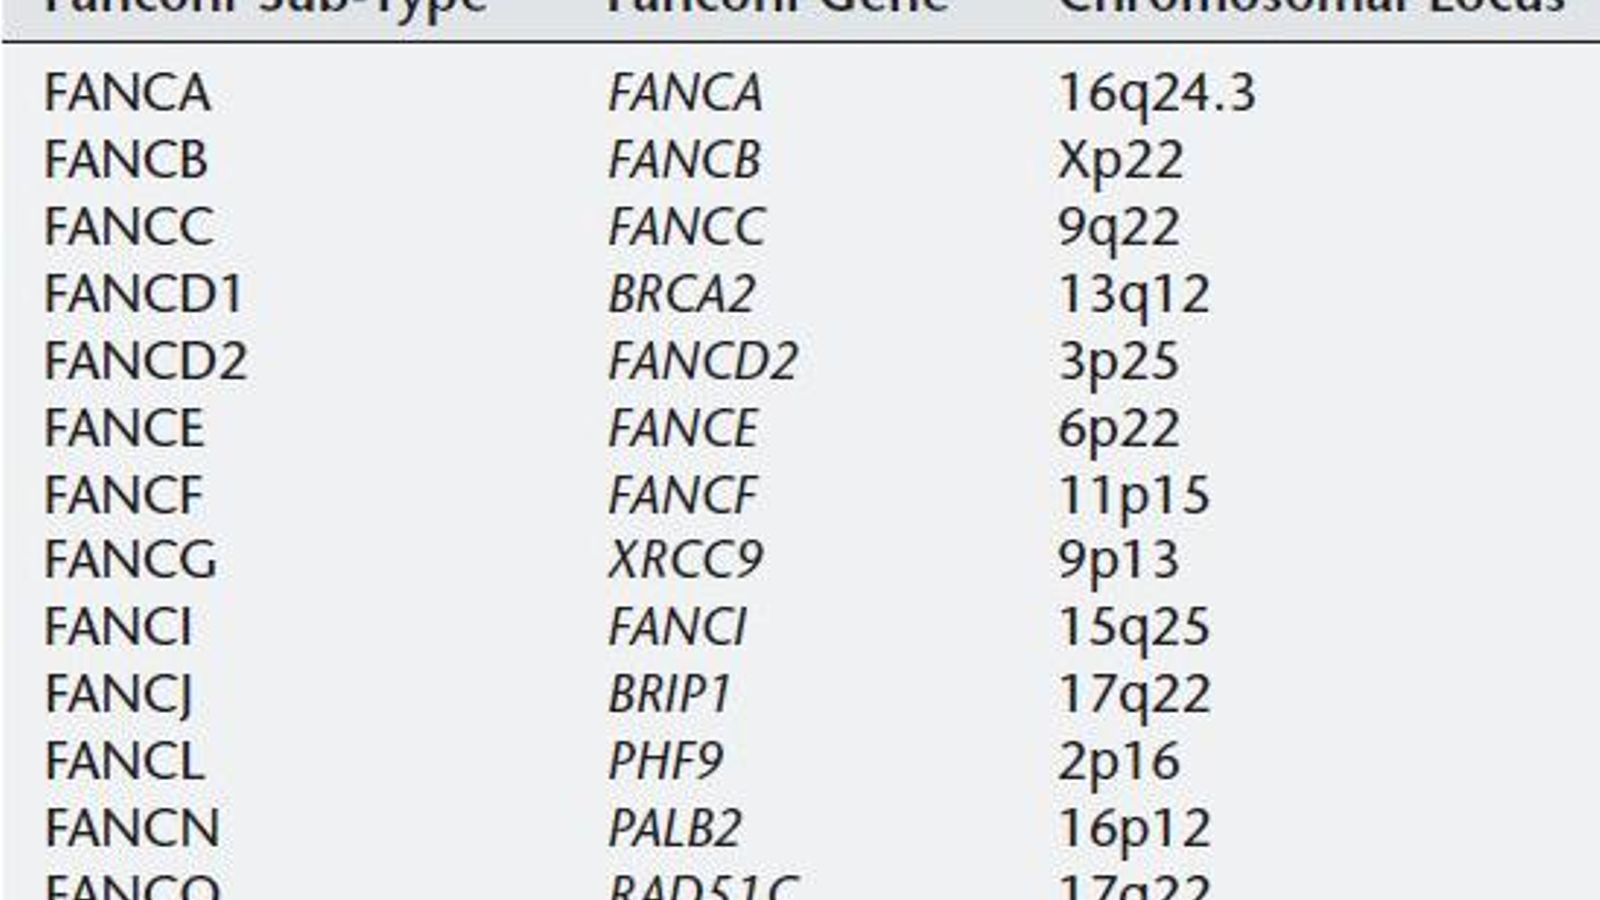Click the 11p15 locus cell

point(1134,495)
